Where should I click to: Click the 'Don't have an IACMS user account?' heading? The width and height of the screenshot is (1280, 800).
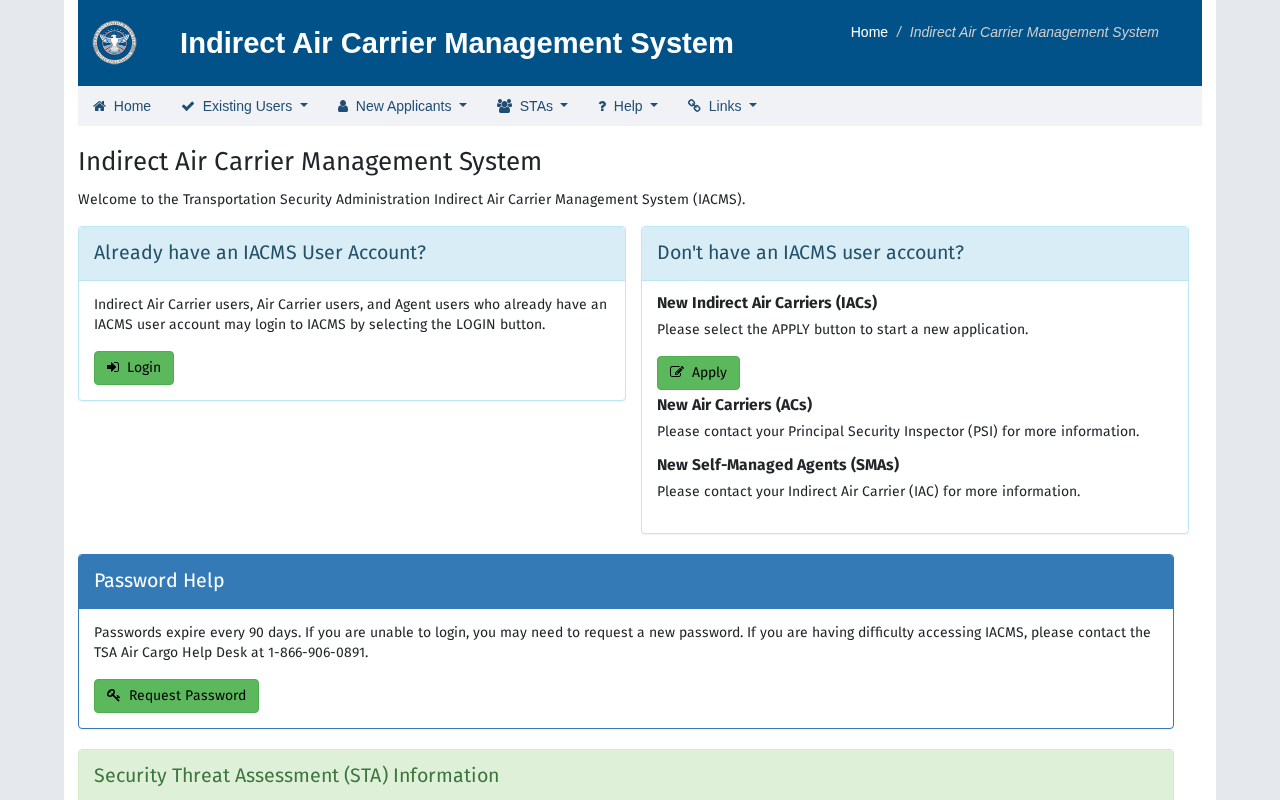click(x=810, y=253)
